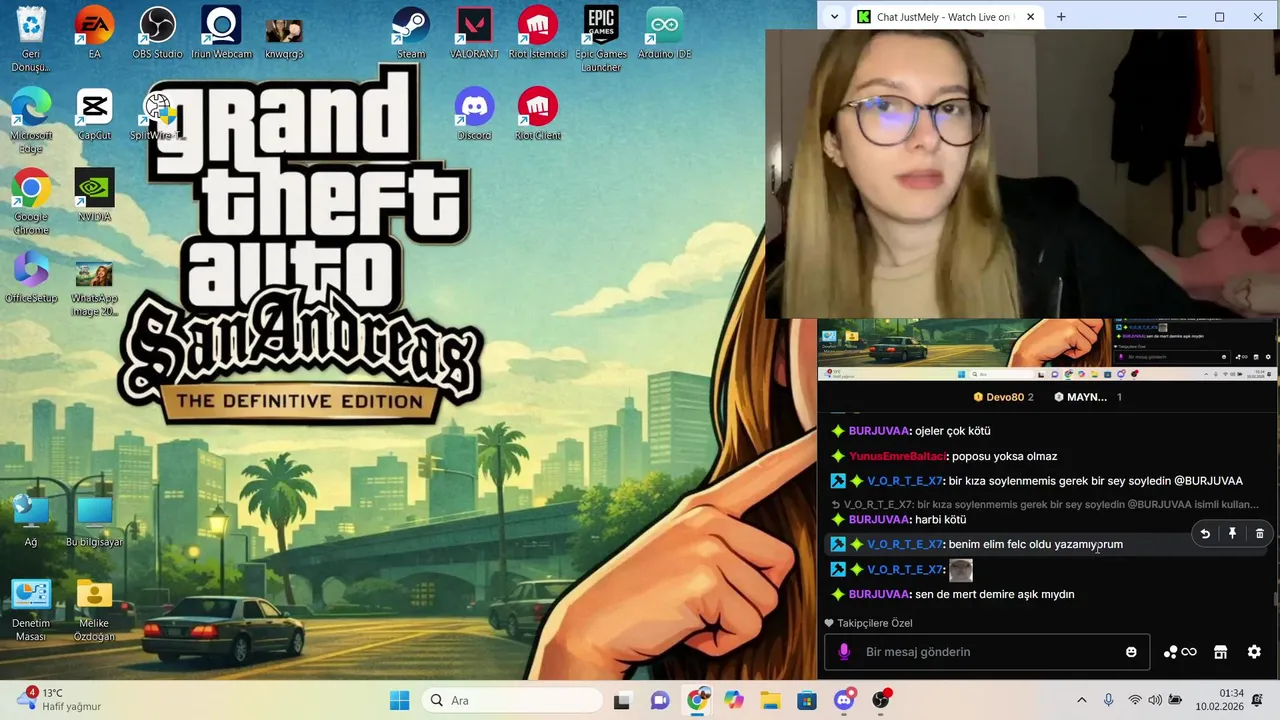The height and width of the screenshot is (720, 1280).
Task: Close the Chat JustMely tab
Action: 1030,17
